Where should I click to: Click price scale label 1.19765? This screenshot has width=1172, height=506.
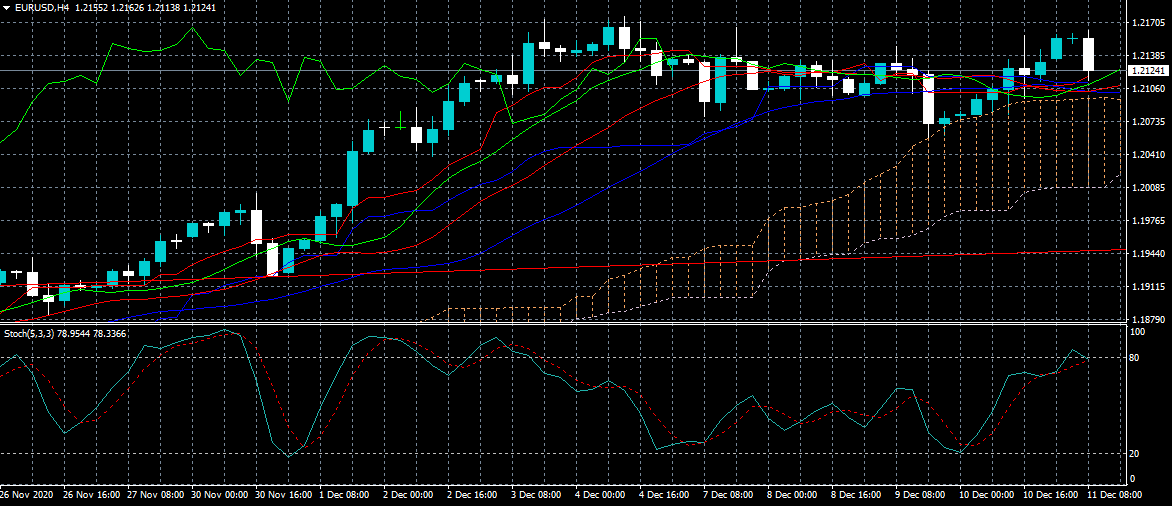pos(1150,220)
